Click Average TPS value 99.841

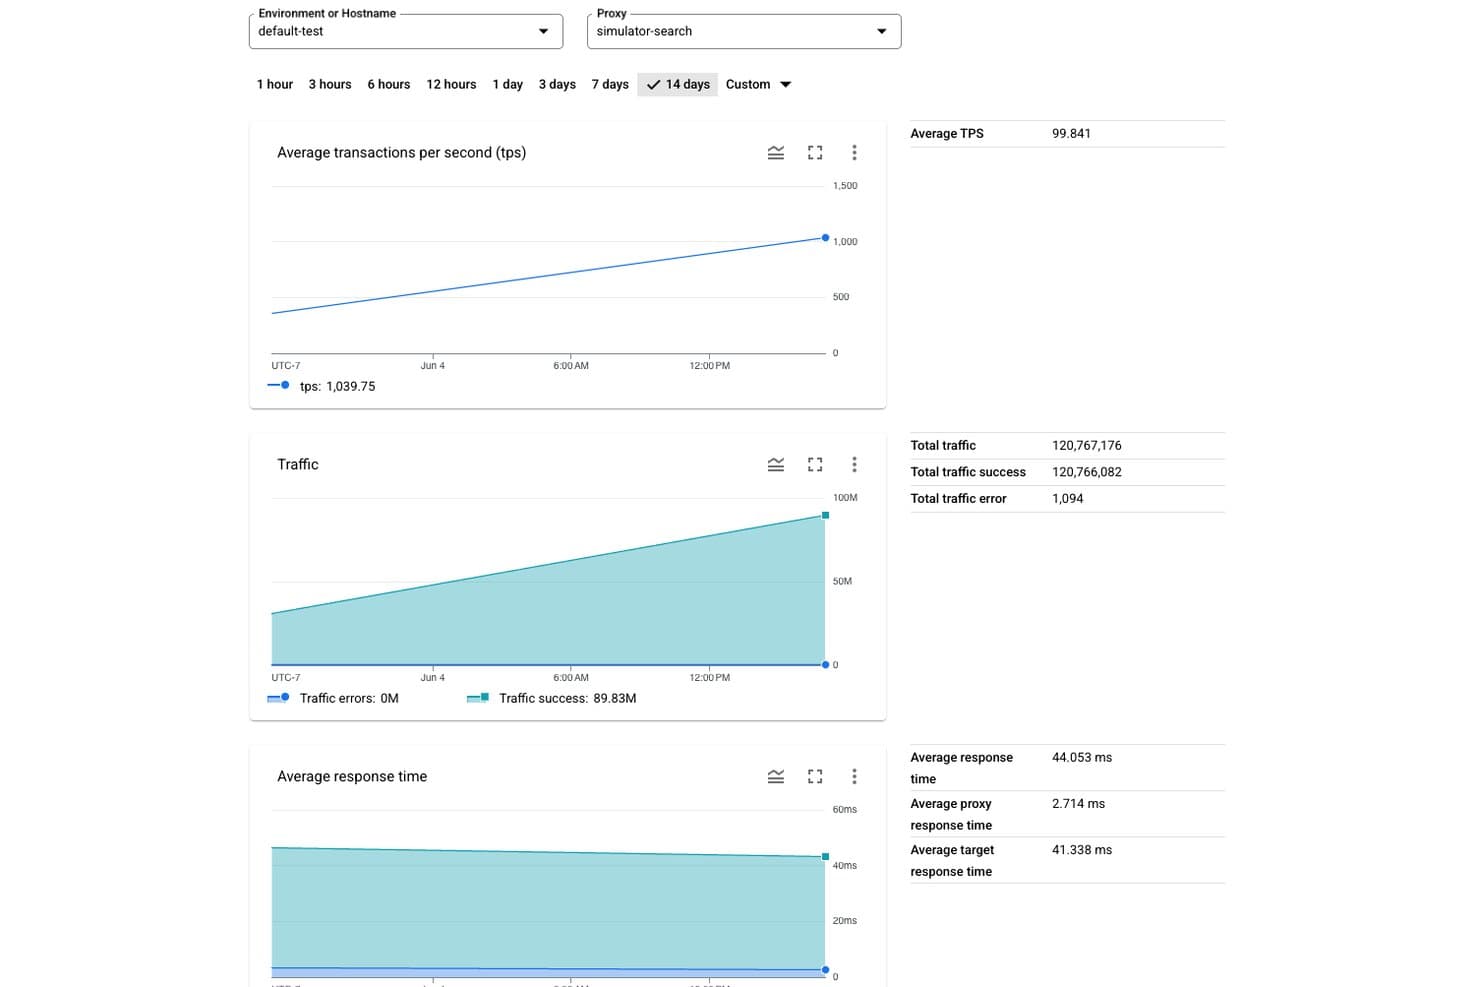pos(1071,134)
